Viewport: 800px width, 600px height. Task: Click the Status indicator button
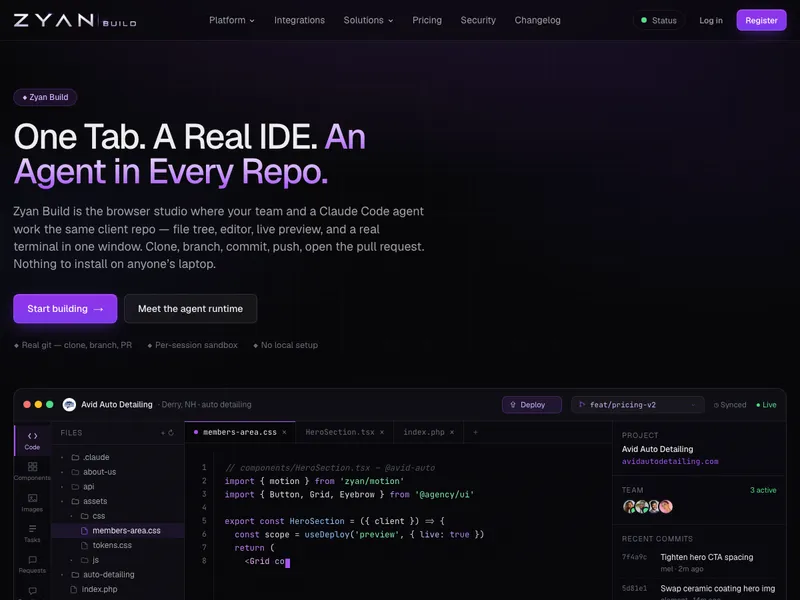pyautogui.click(x=659, y=20)
